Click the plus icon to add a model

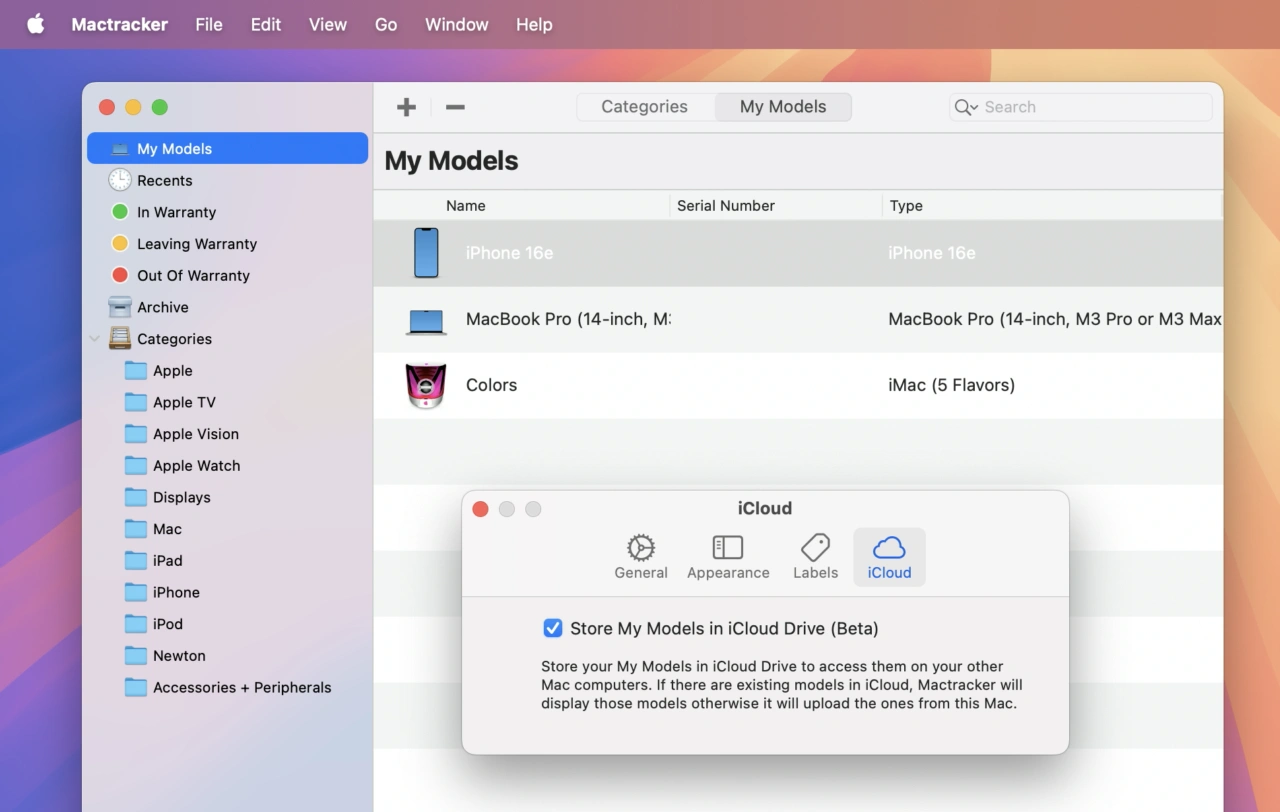click(x=406, y=107)
